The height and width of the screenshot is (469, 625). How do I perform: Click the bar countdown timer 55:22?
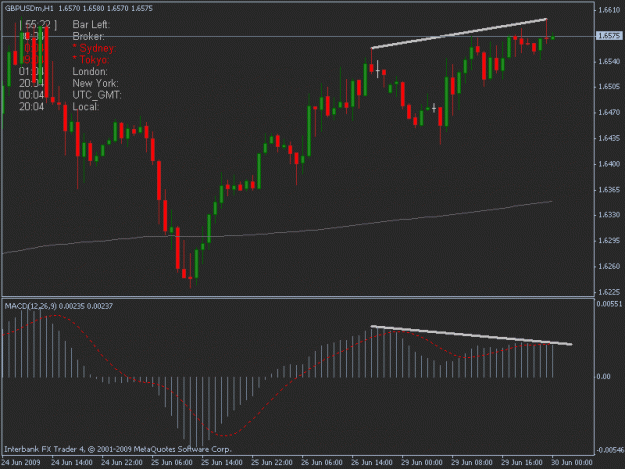click(38, 25)
